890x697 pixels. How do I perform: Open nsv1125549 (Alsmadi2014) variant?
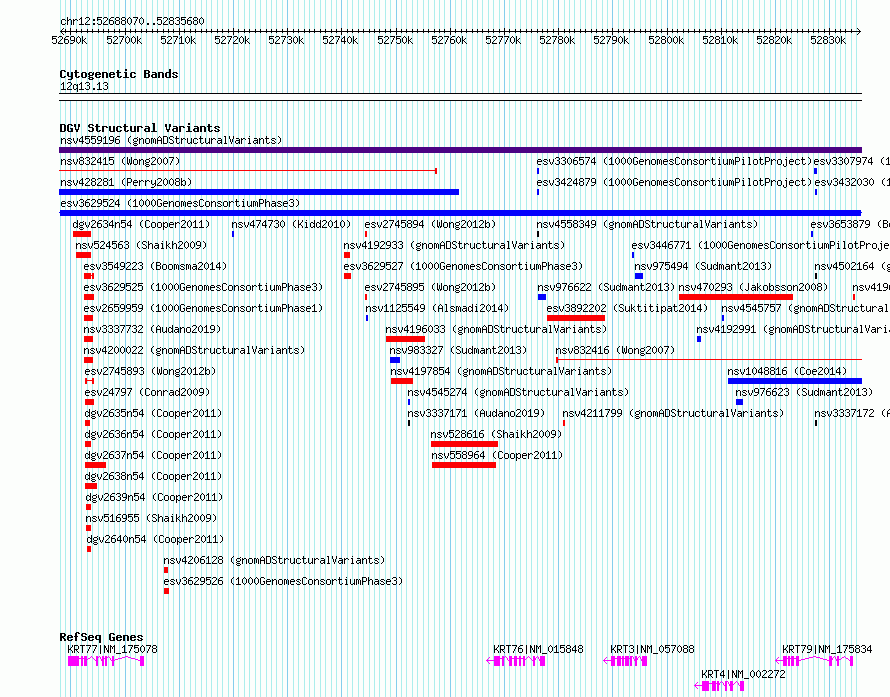437,308
